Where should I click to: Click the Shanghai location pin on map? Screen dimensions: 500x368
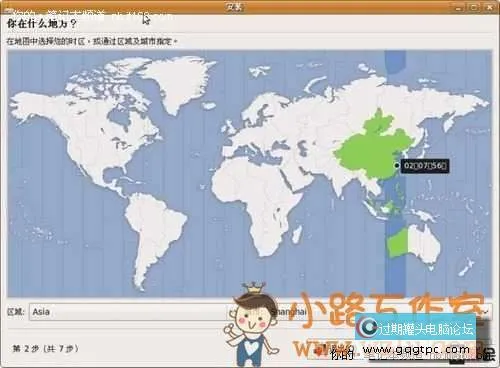click(x=396, y=165)
